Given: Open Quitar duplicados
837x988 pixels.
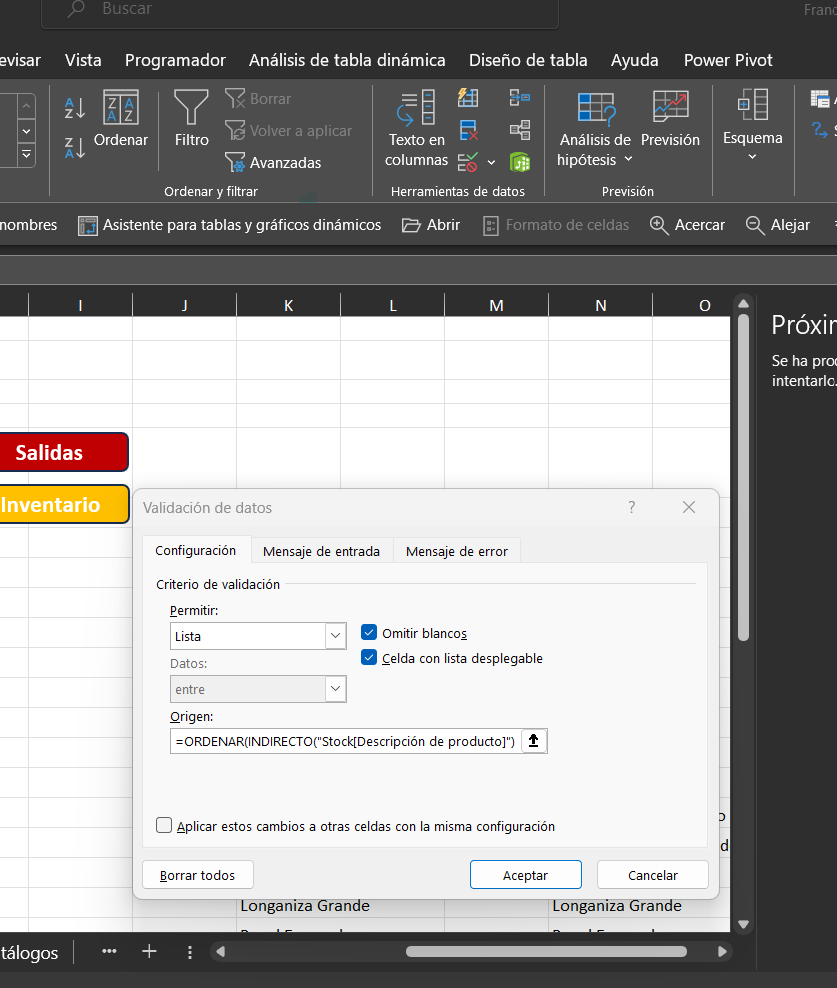Looking at the screenshot, I should click(467, 129).
